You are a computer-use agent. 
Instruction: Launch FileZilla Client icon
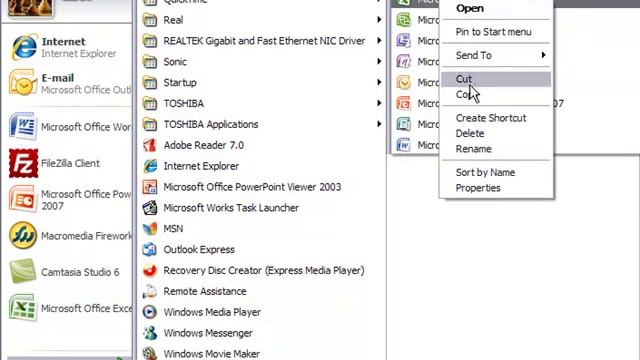pyautogui.click(x=23, y=163)
